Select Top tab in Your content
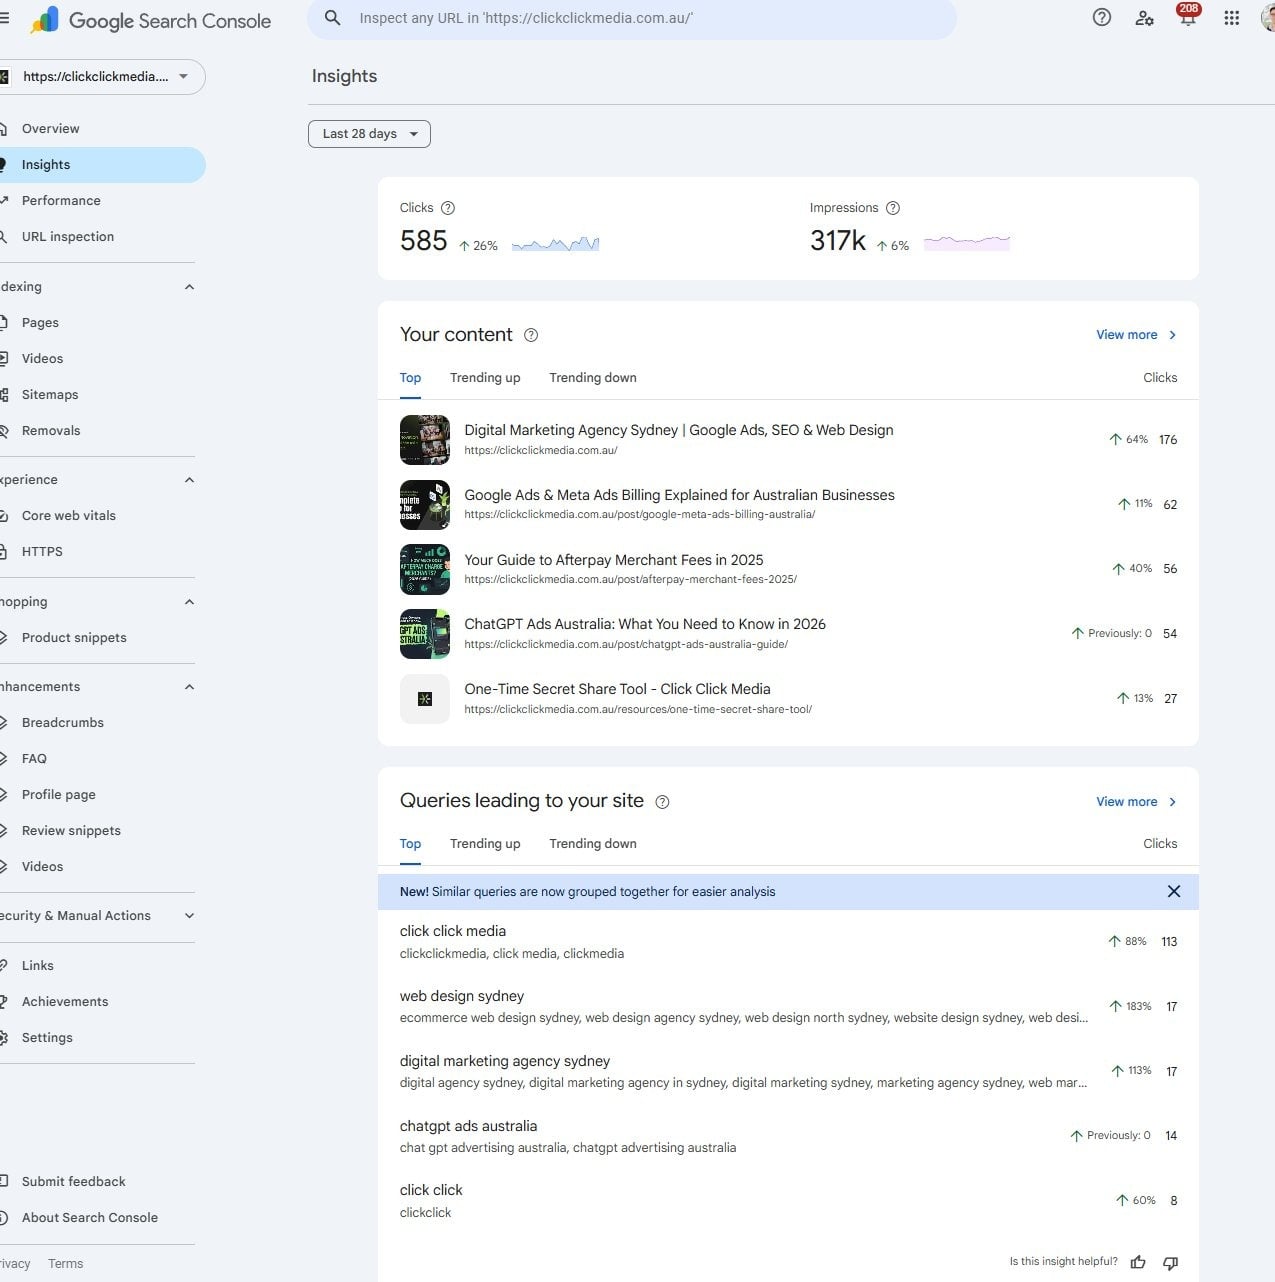 pos(410,378)
